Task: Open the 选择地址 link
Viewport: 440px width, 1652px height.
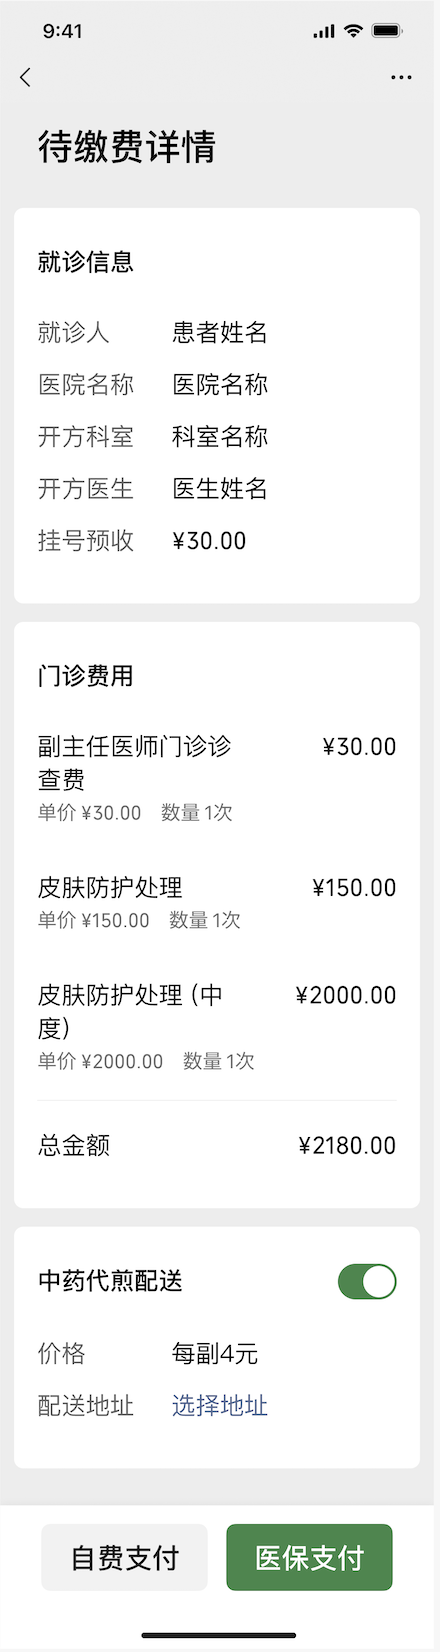Action: click(220, 1405)
